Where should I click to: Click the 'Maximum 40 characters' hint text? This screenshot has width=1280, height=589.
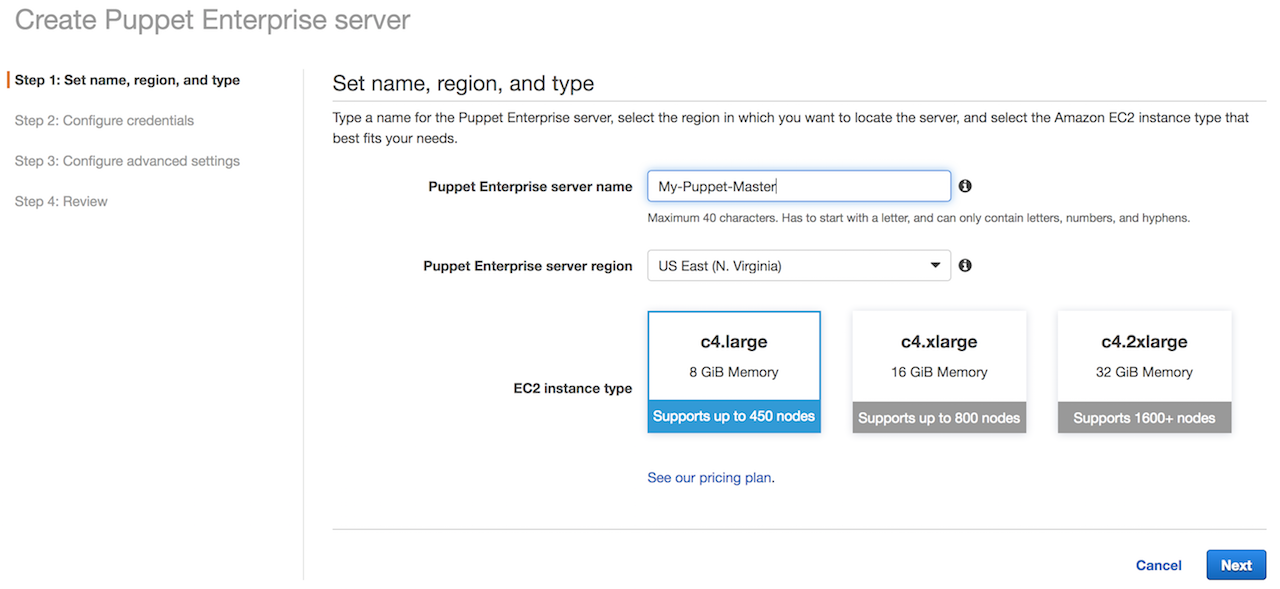(x=919, y=218)
